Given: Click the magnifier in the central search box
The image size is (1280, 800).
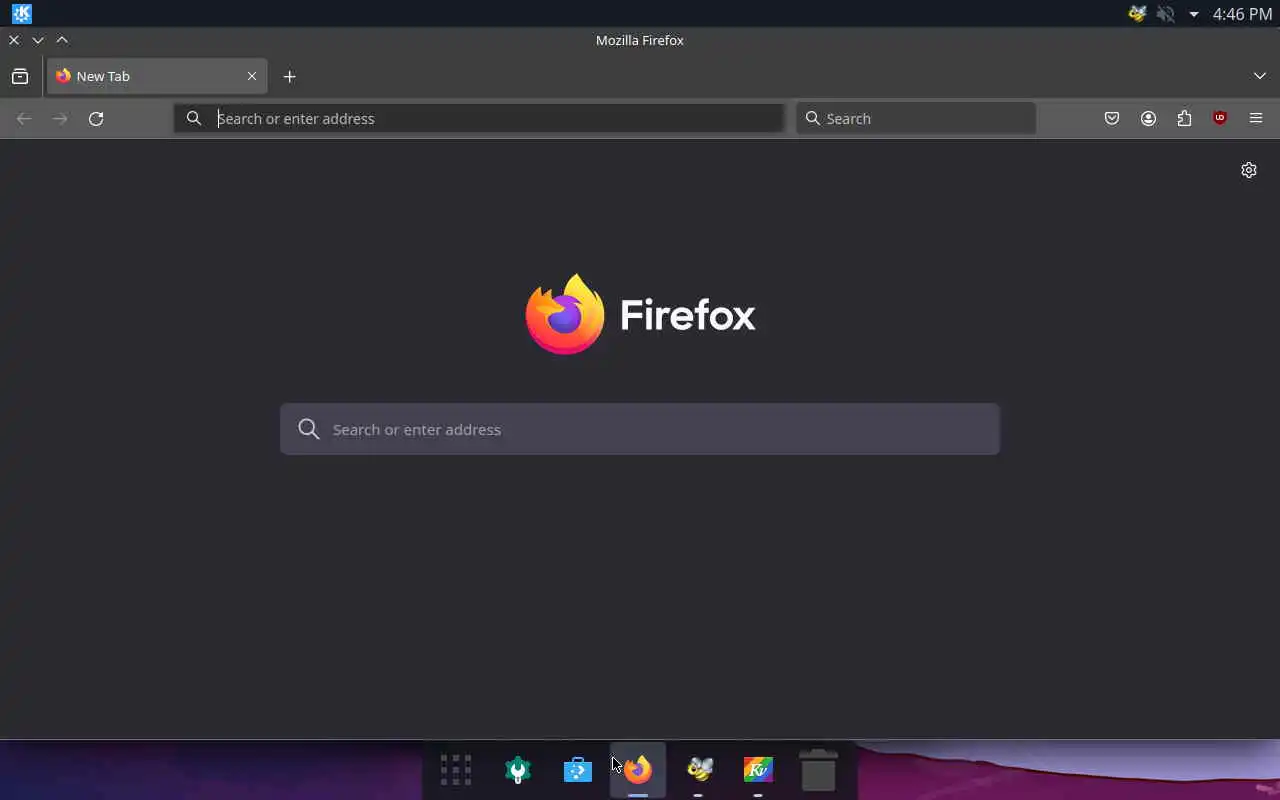Looking at the screenshot, I should [x=309, y=429].
